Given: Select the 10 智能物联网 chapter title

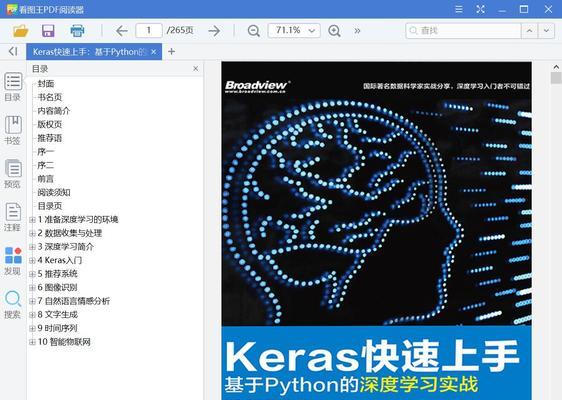Looking at the screenshot, I should [64, 342].
